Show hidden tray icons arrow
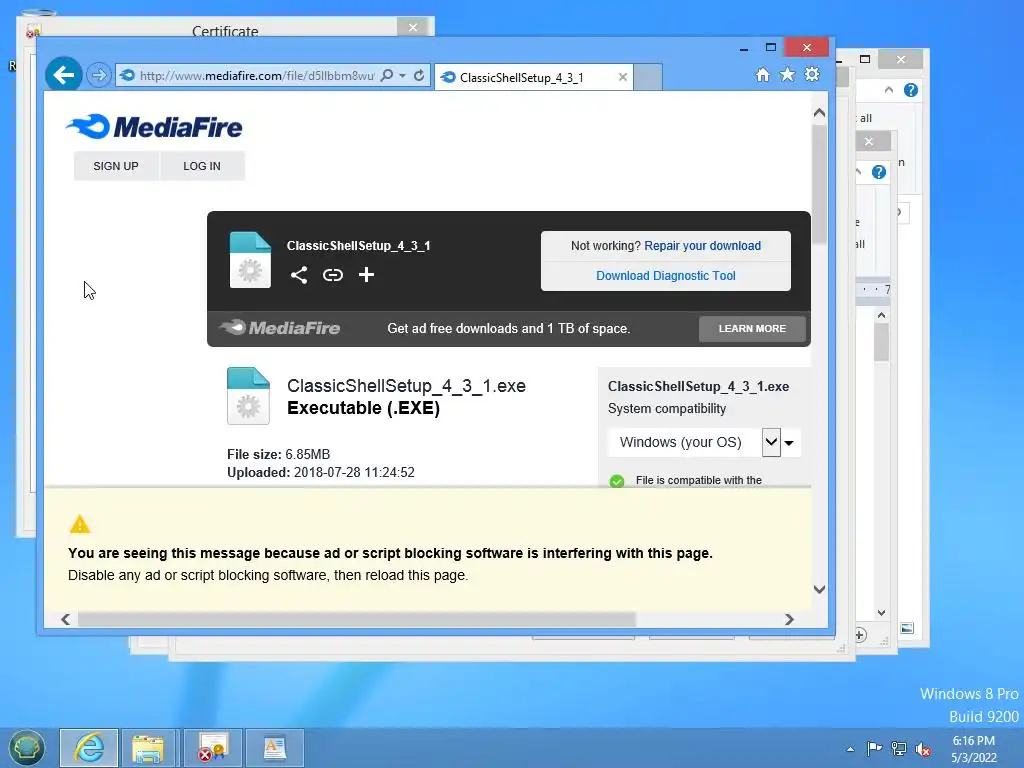 click(x=850, y=749)
